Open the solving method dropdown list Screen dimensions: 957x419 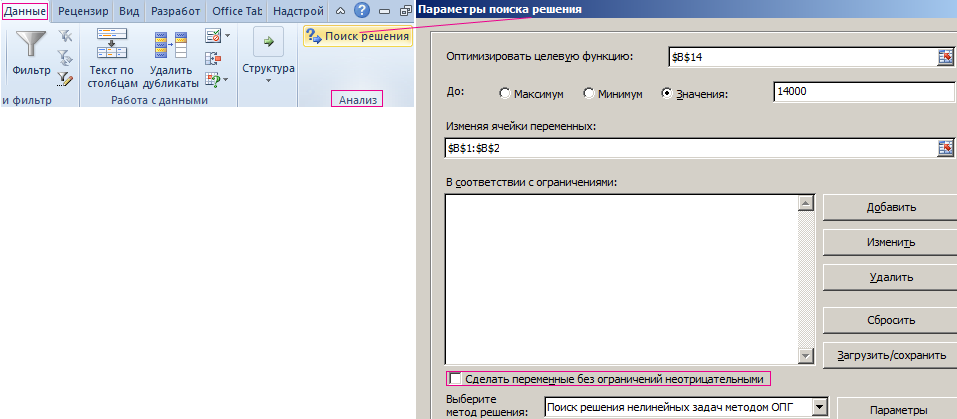click(x=820, y=407)
